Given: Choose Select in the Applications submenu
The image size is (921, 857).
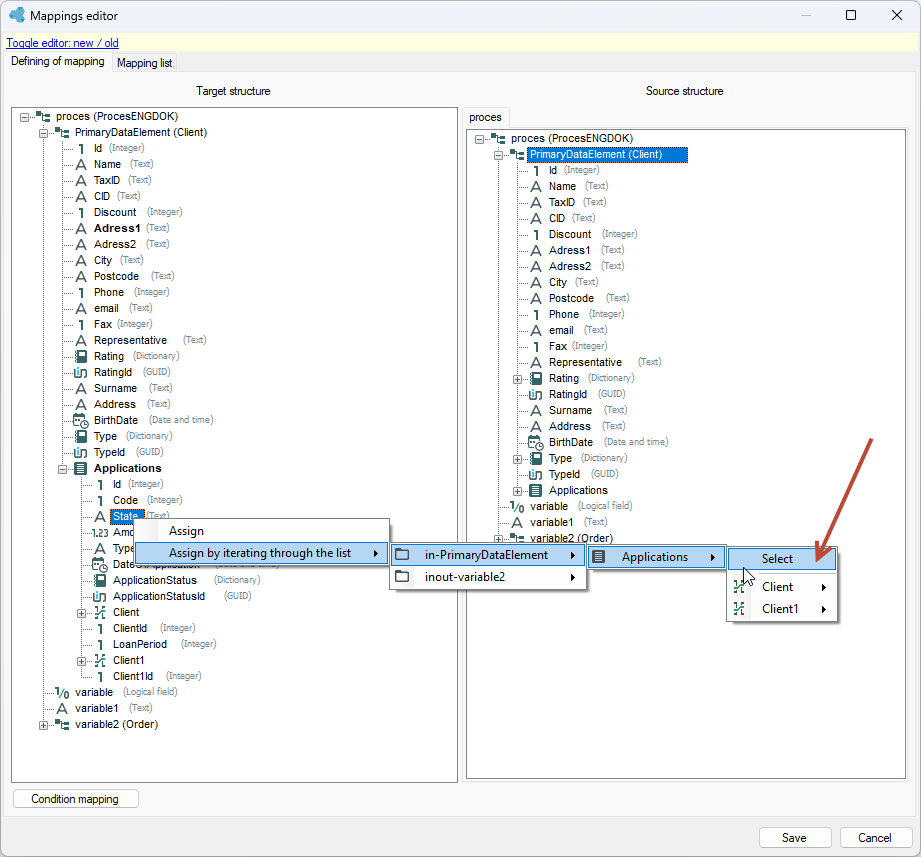Looking at the screenshot, I should pos(782,559).
